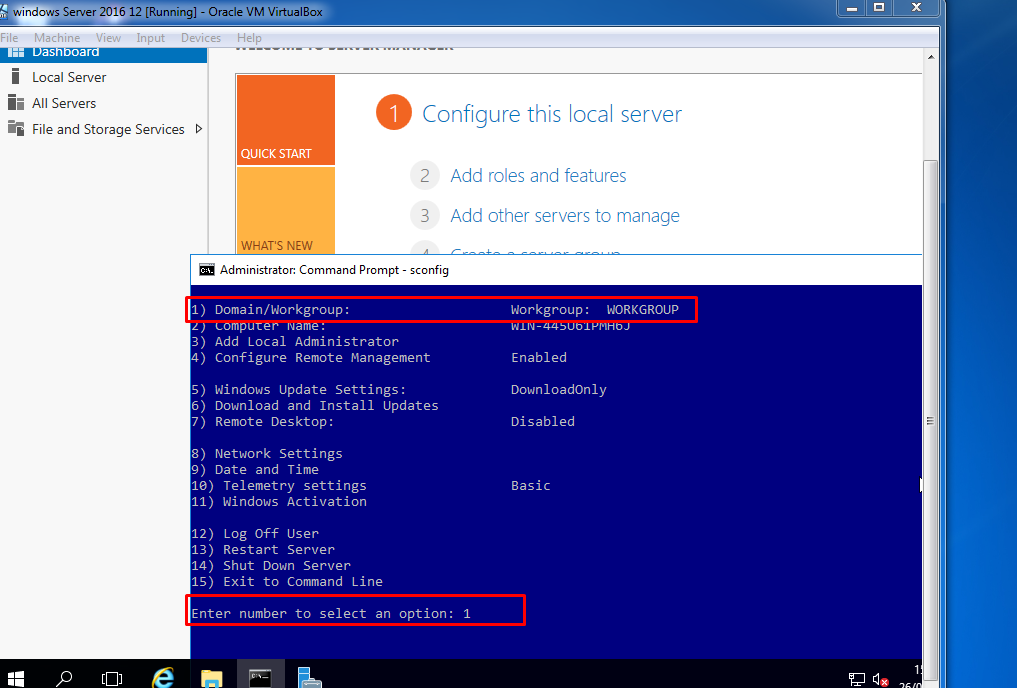
Task: Click 'Network Settings' line
Action: (278, 454)
